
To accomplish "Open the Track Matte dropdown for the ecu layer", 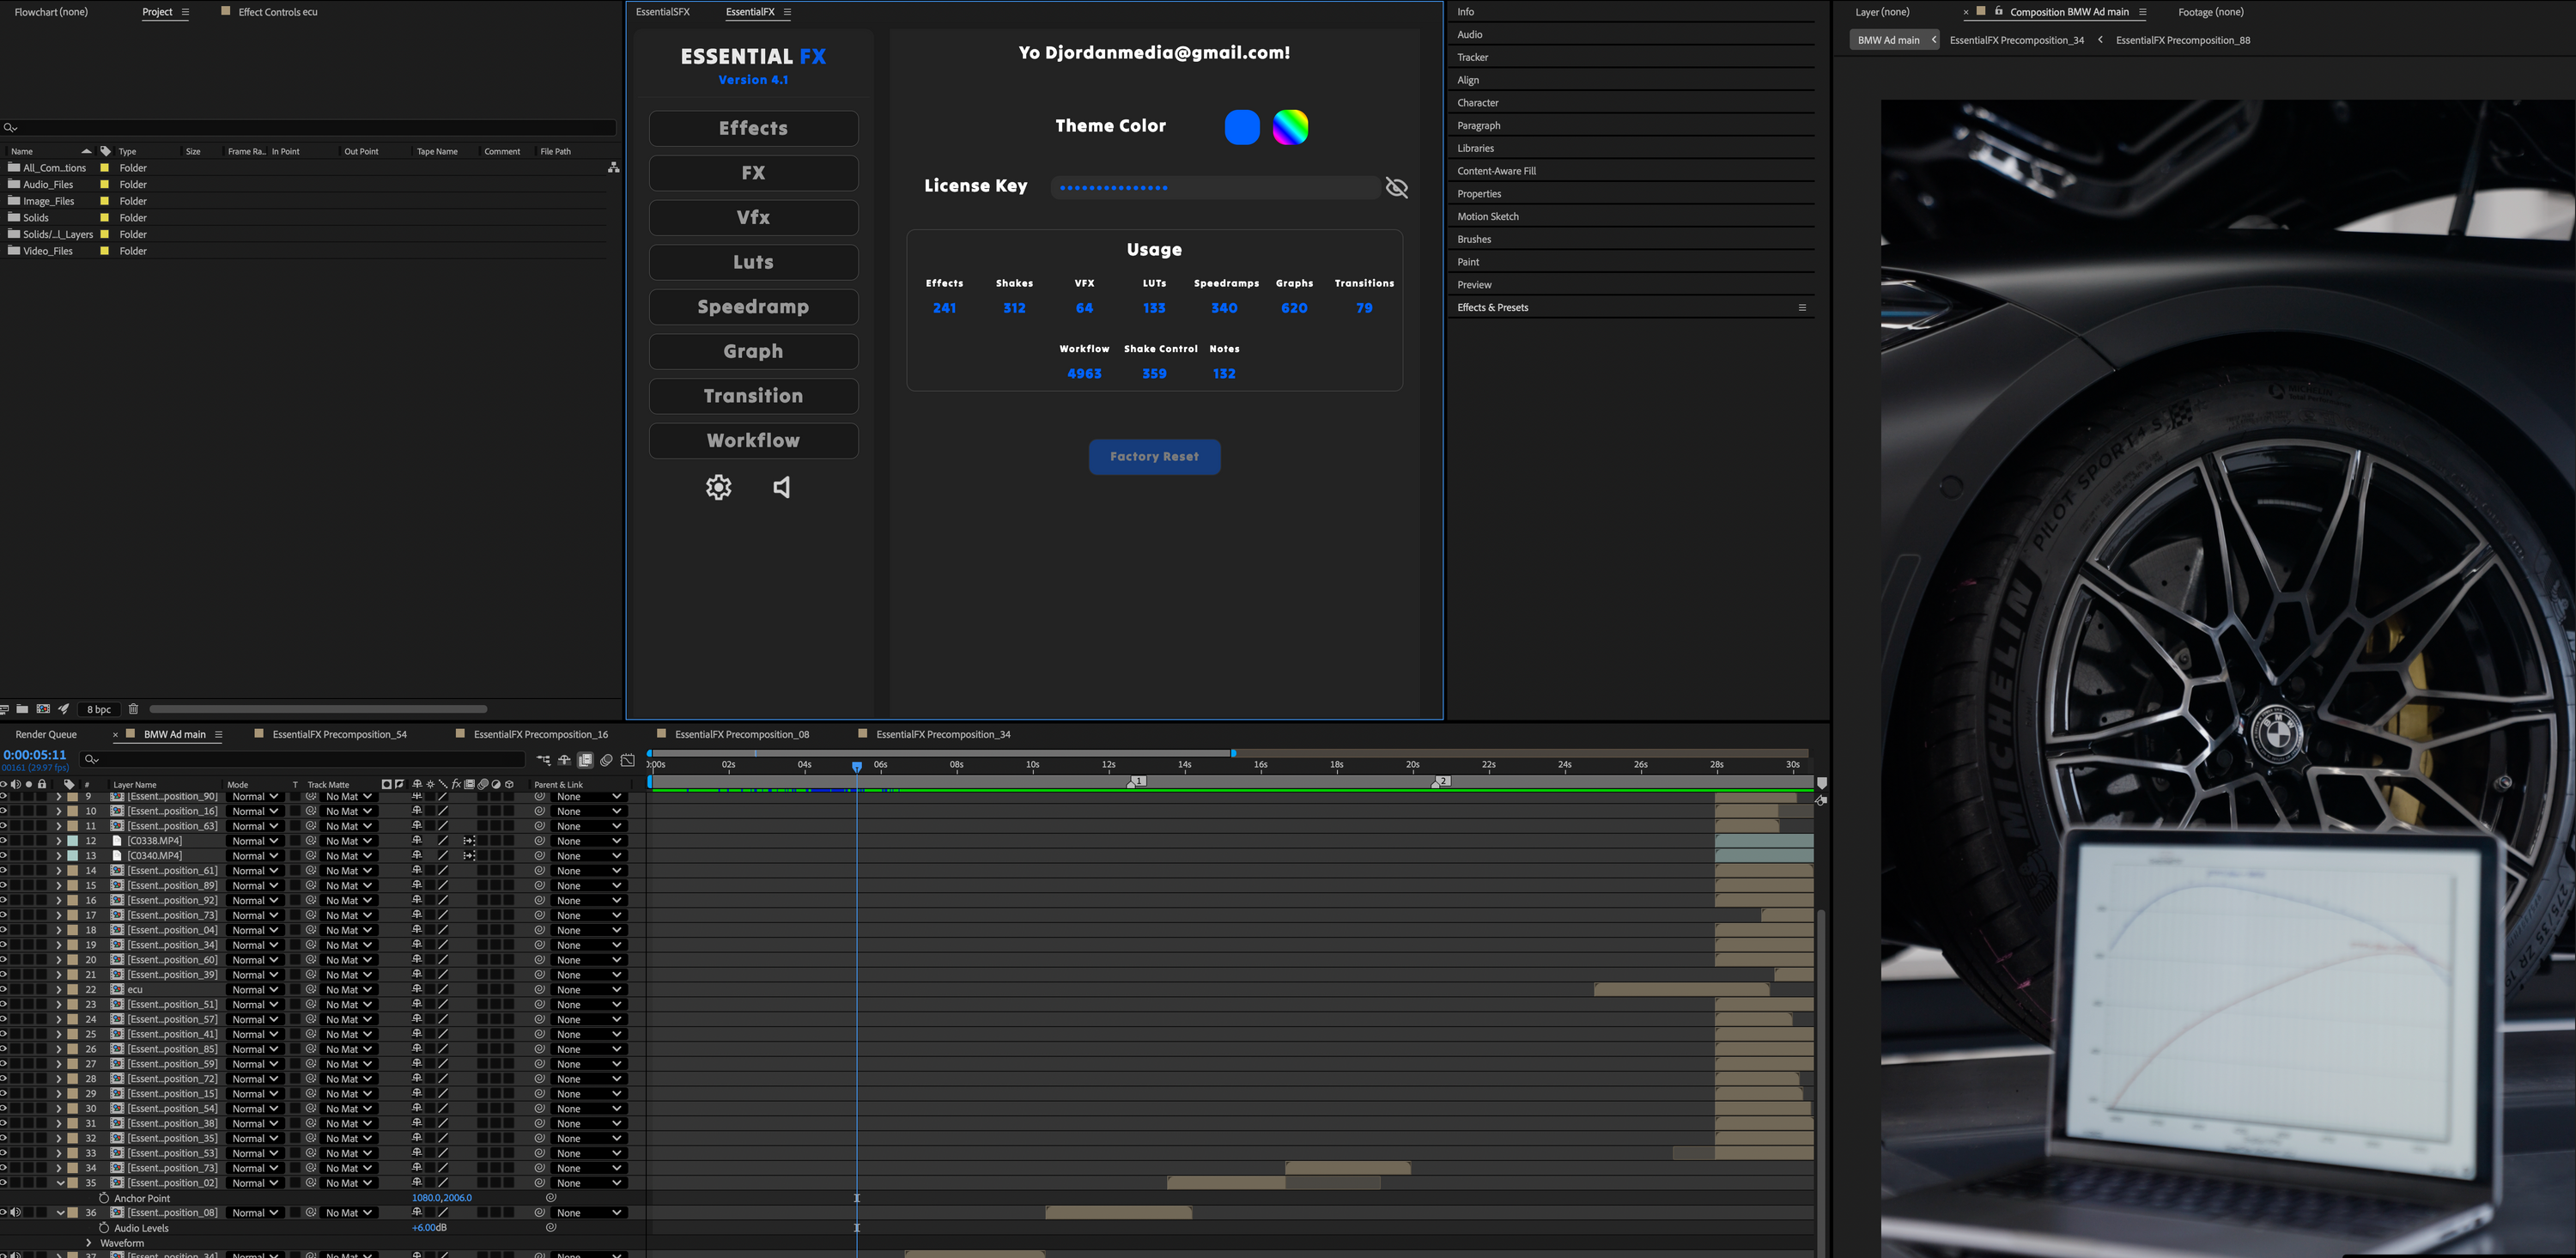I will 345,989.
